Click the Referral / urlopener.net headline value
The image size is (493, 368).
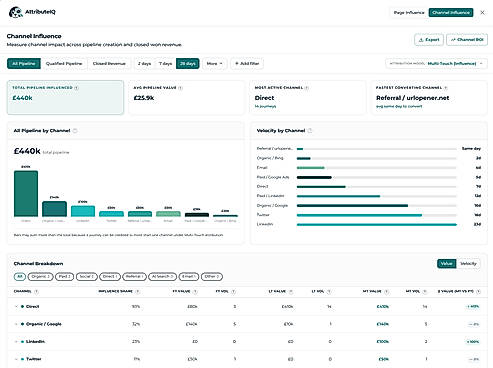tap(413, 98)
